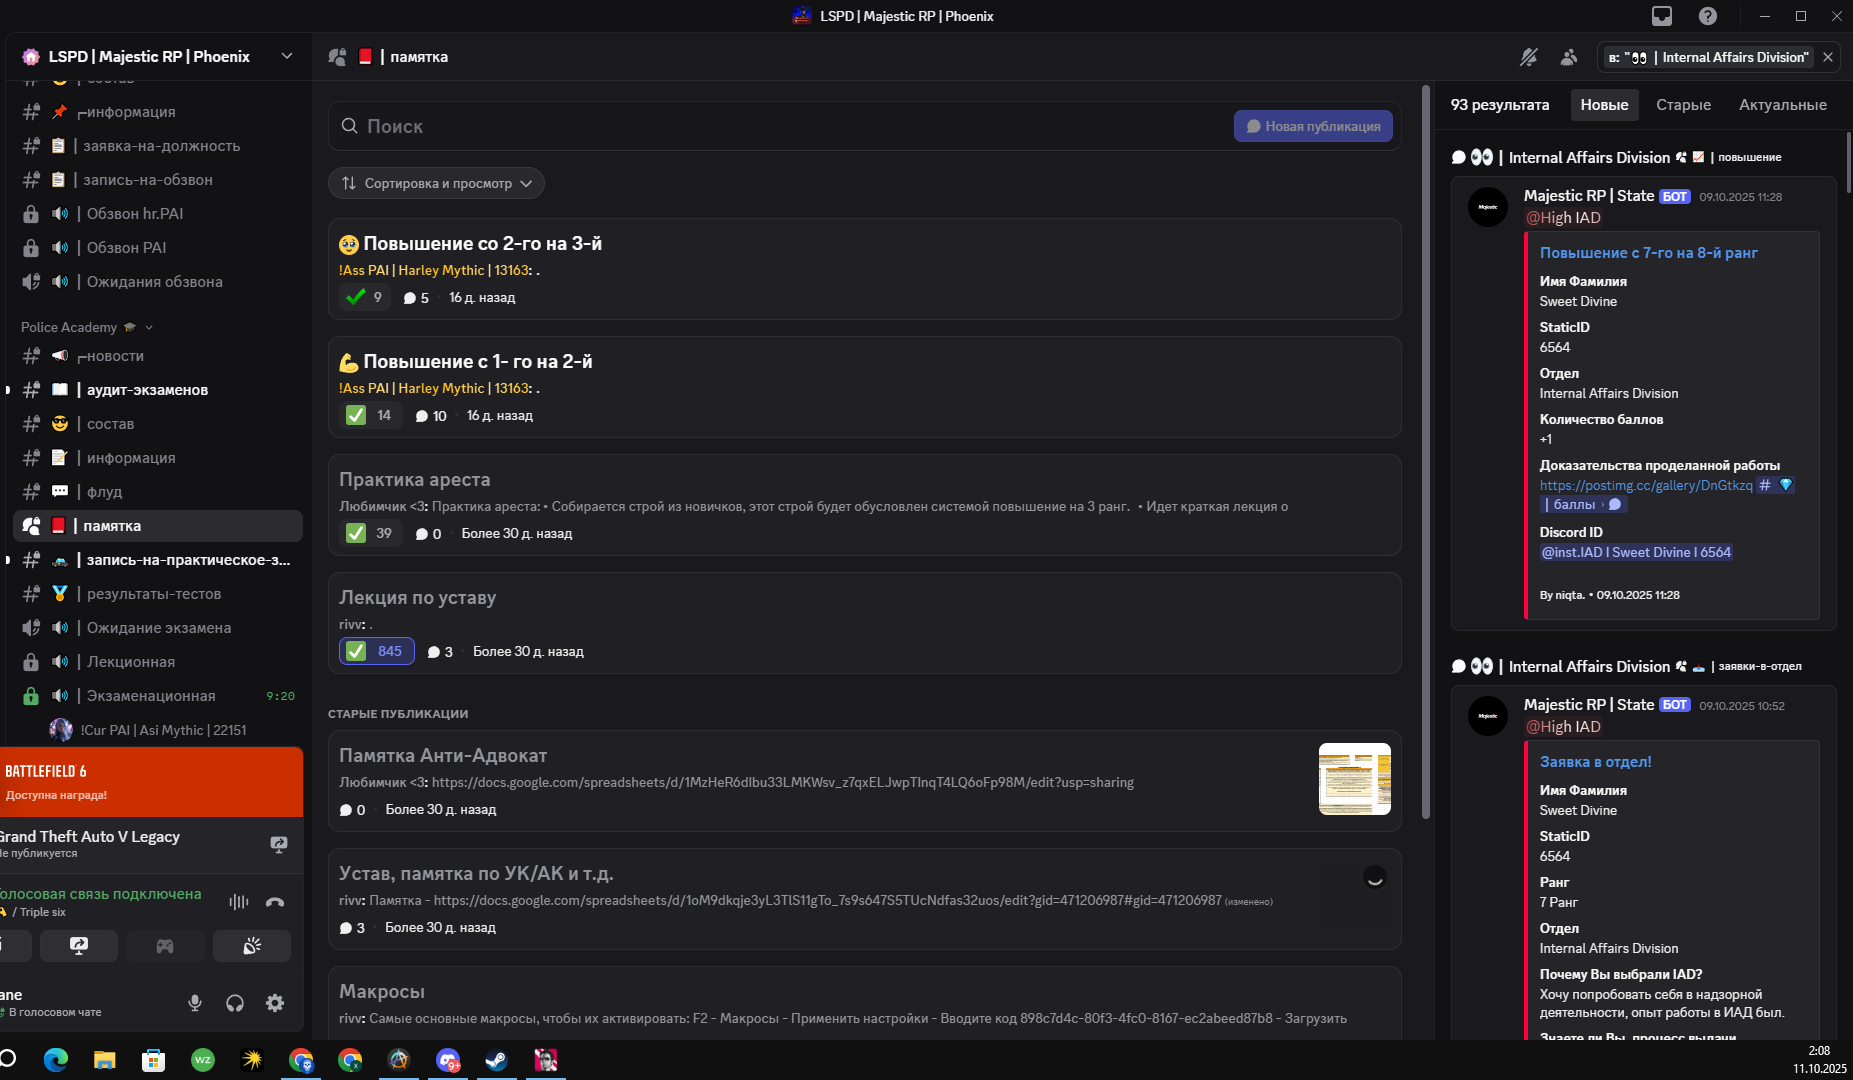Jump to the заявки-в-отдел channel result header
Screen dimensions: 1853x1080
[x=1627, y=666]
